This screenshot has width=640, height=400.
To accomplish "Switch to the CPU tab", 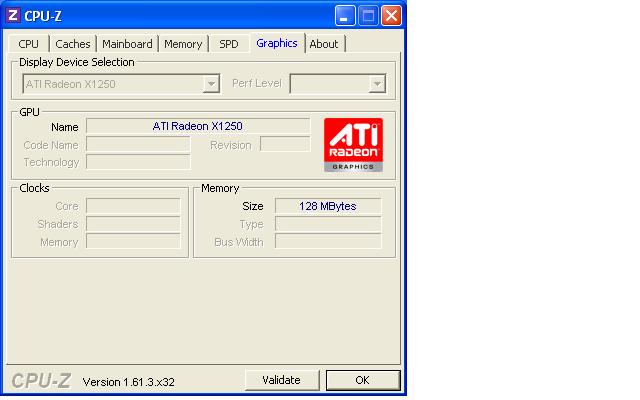I will coord(29,44).
